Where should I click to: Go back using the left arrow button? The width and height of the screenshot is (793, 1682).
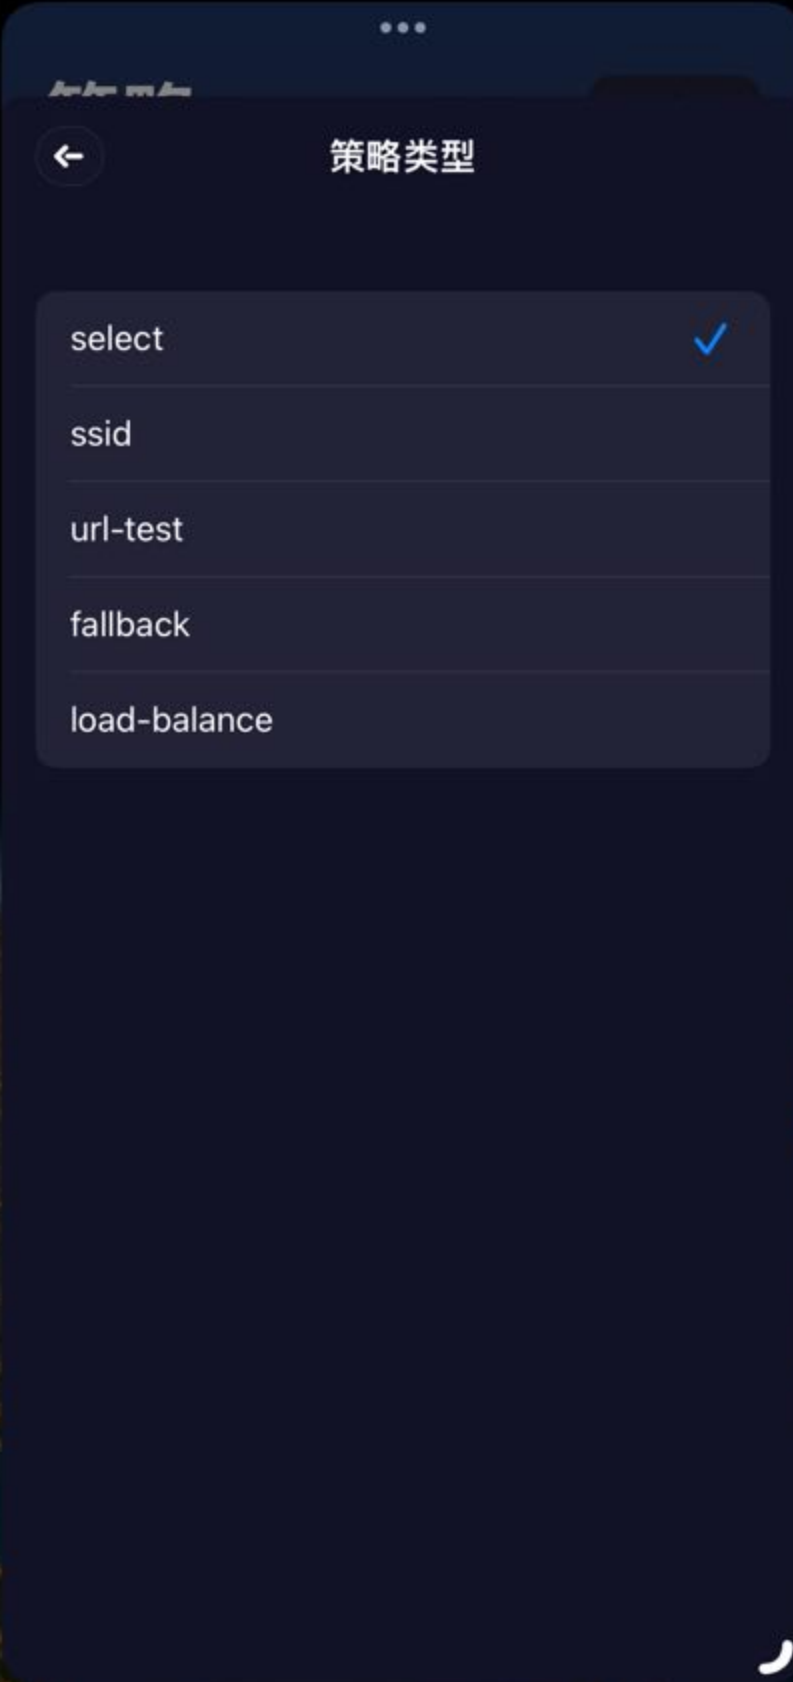point(69,156)
